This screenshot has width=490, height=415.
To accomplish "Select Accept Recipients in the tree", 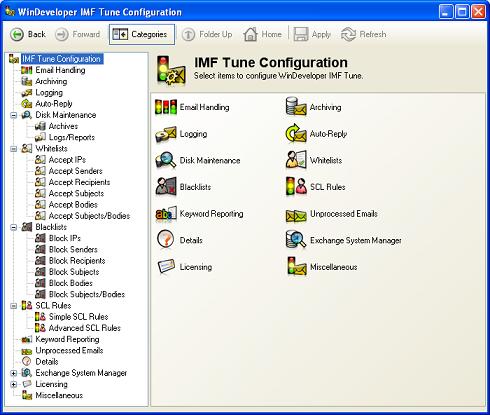I will [x=79, y=182].
